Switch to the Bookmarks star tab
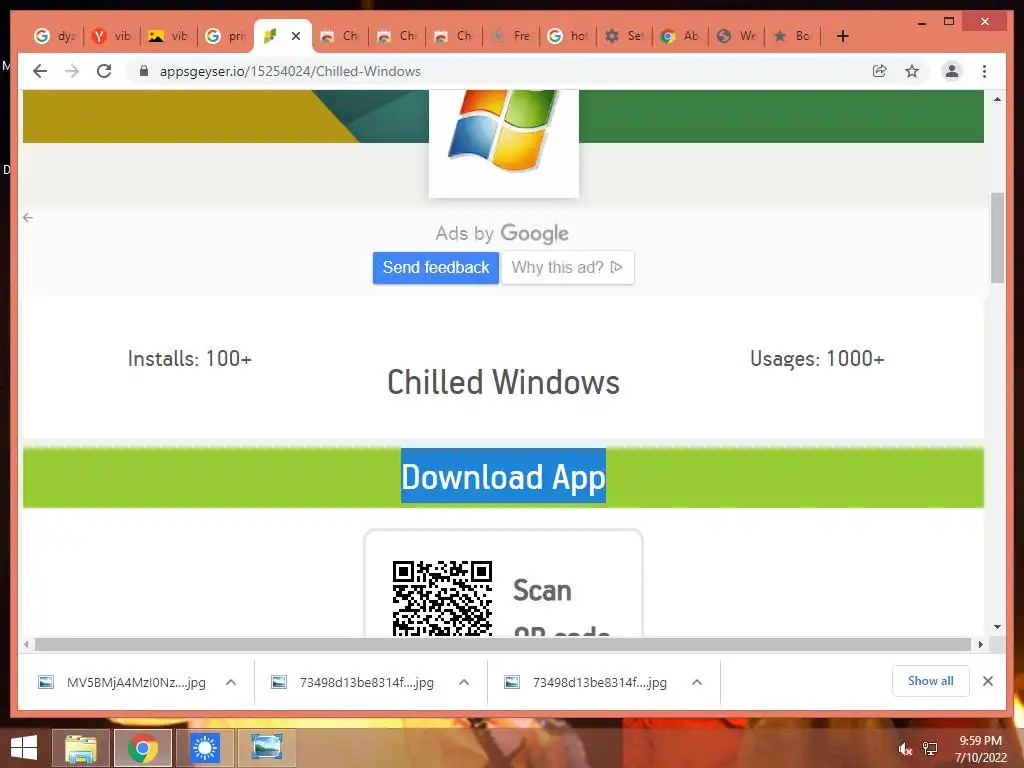The image size is (1024, 768). click(x=793, y=36)
